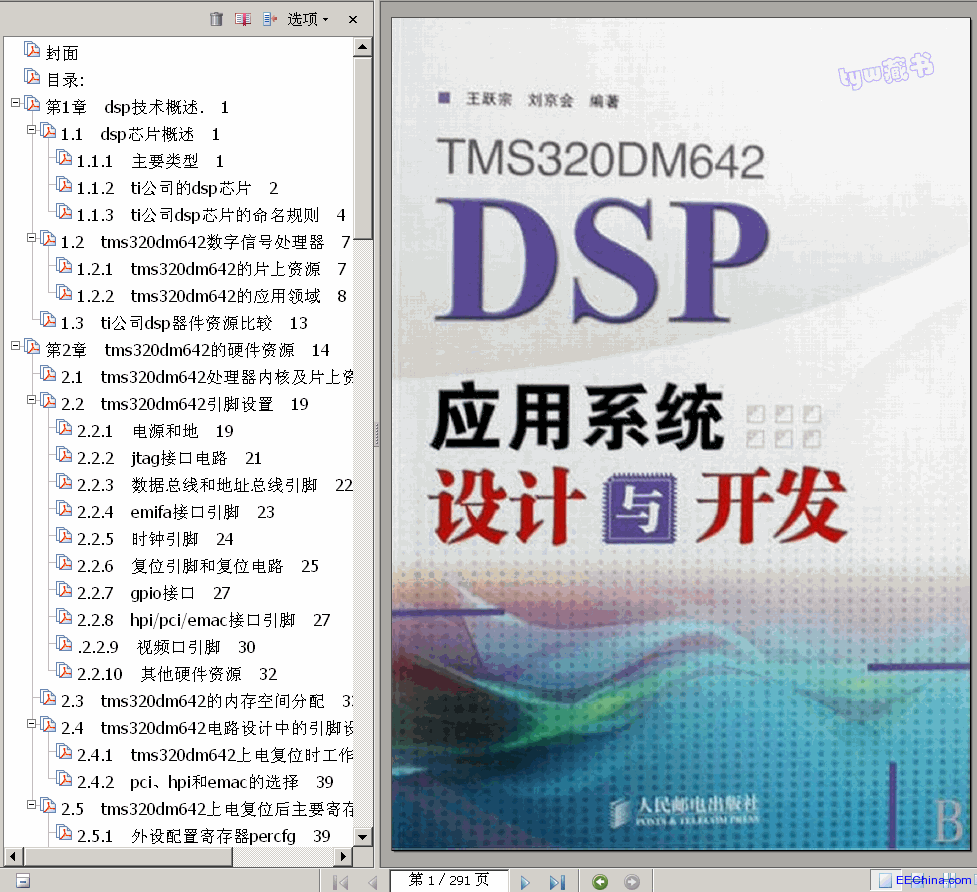Jump to 2.2.1 电源和地 bookmark
The width and height of the screenshot is (977, 892).
click(x=155, y=431)
